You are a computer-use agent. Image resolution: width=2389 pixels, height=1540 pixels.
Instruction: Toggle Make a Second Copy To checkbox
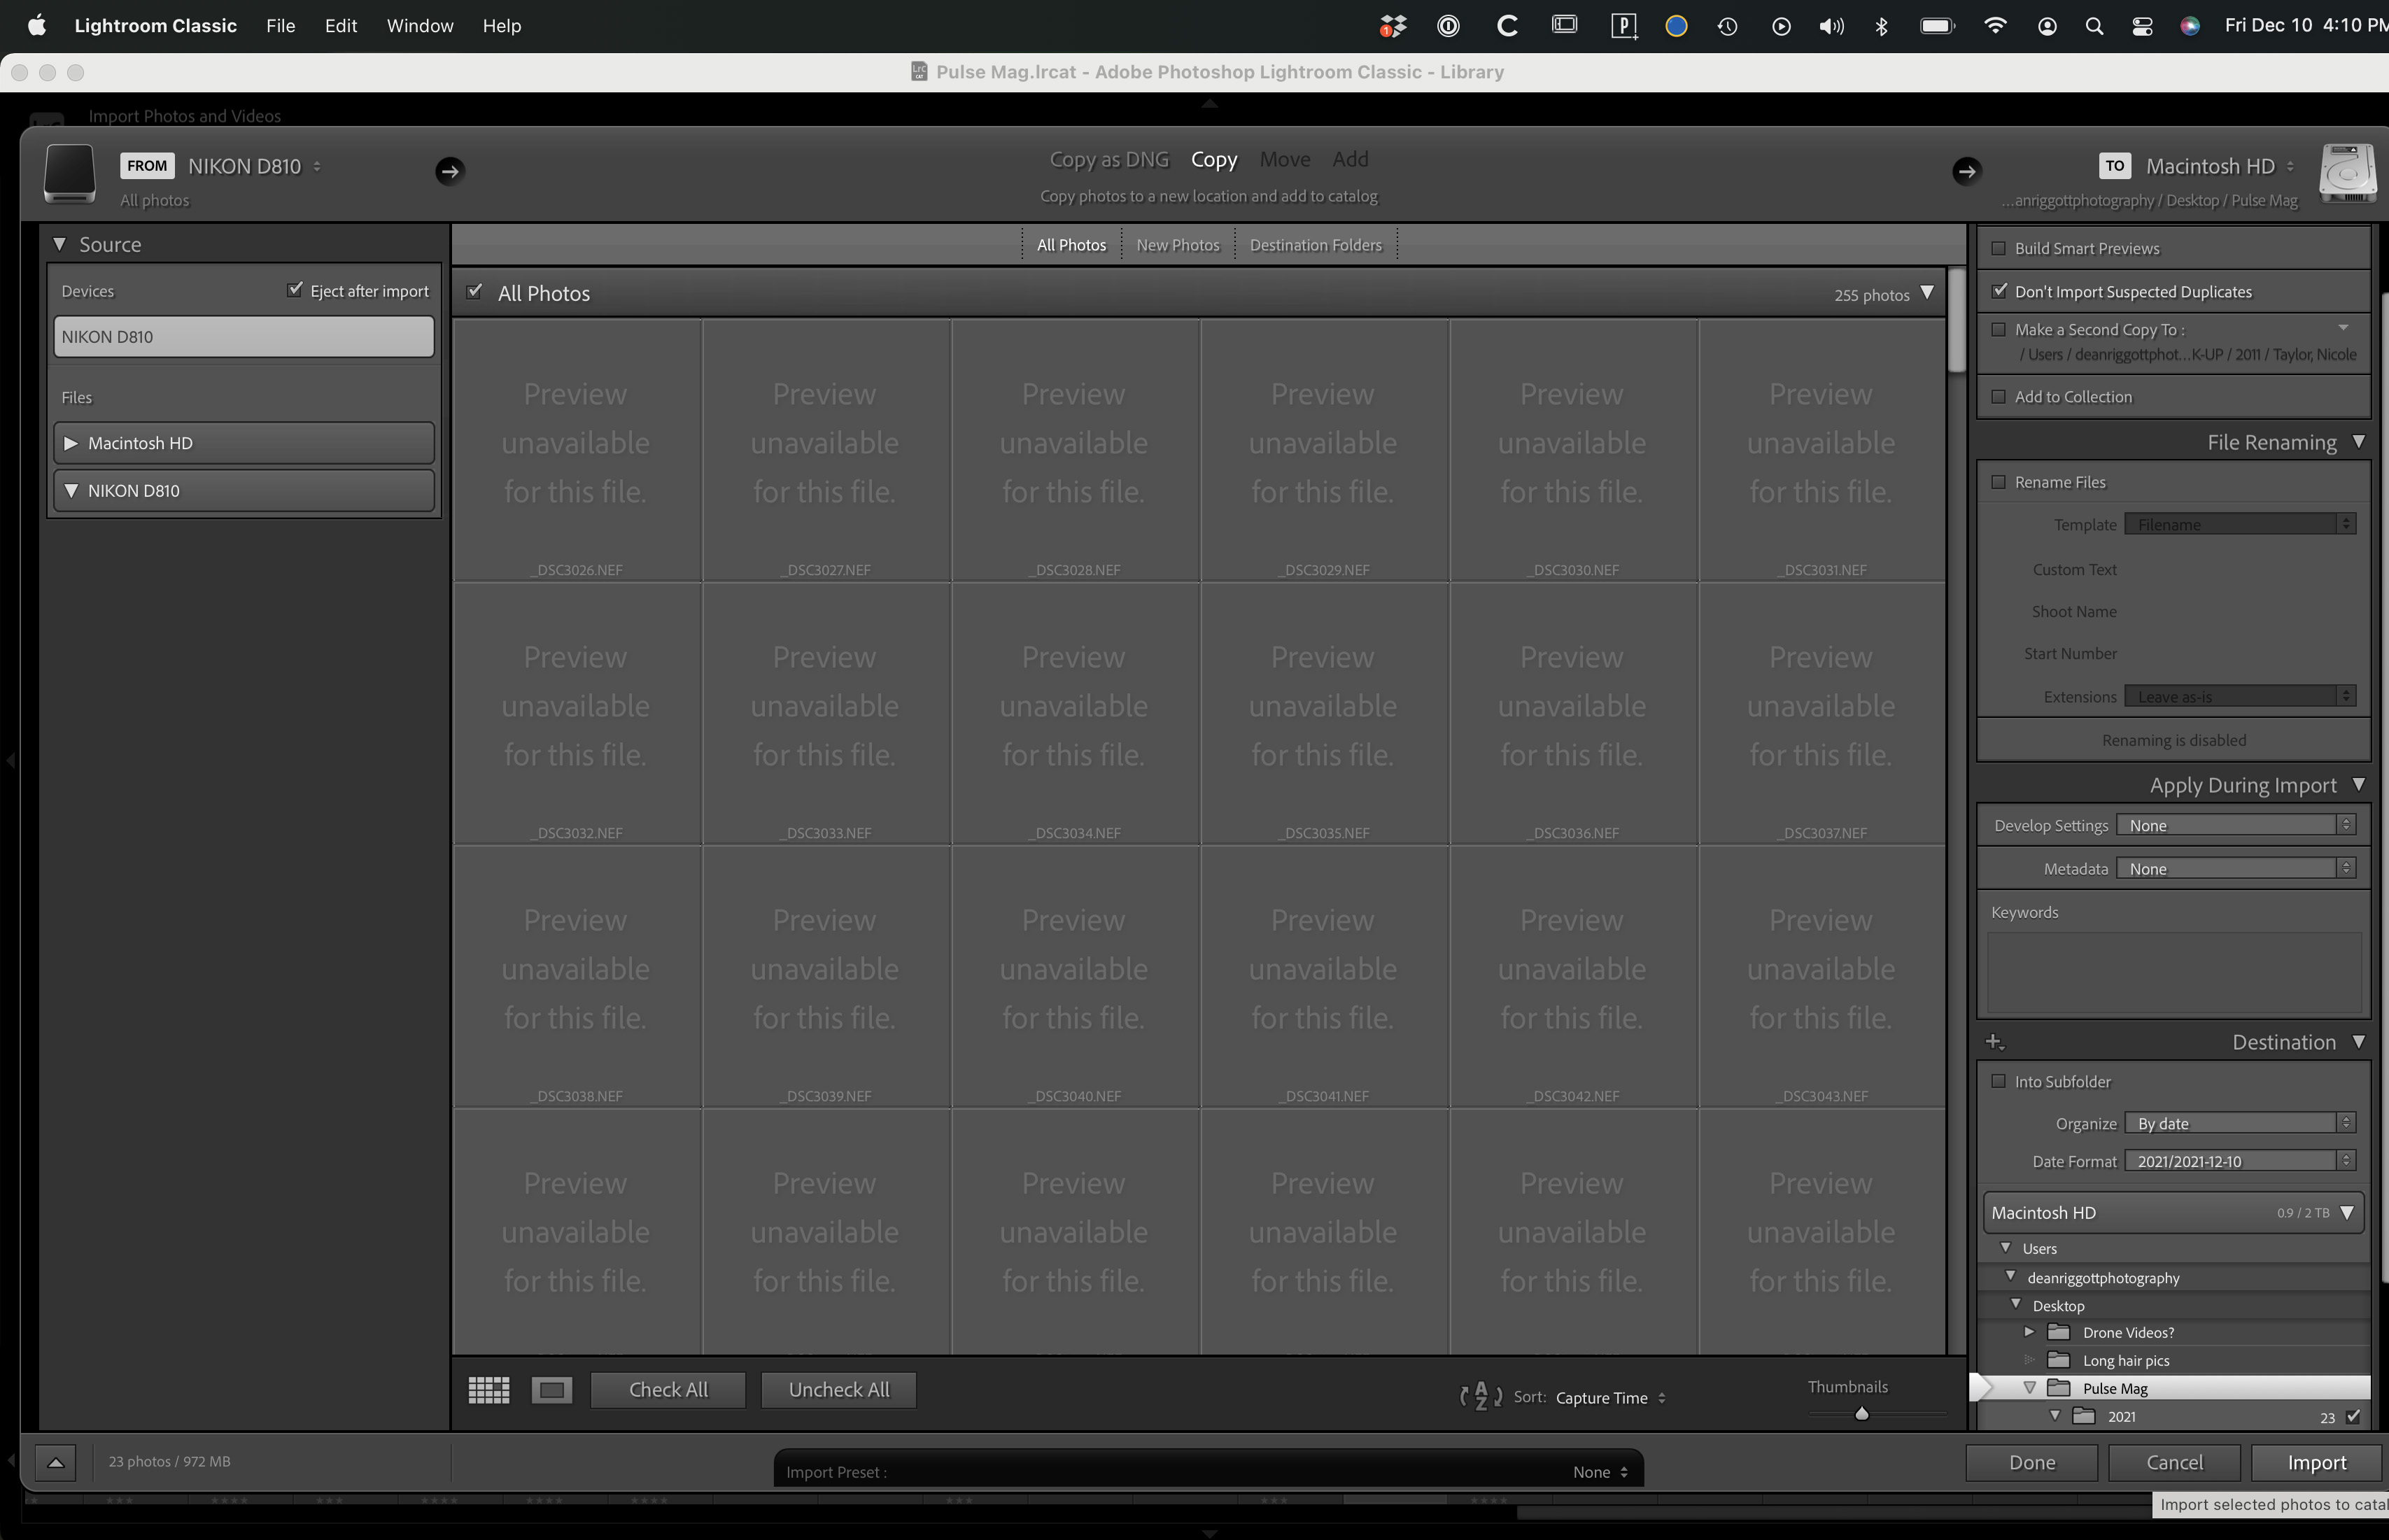click(x=1999, y=329)
